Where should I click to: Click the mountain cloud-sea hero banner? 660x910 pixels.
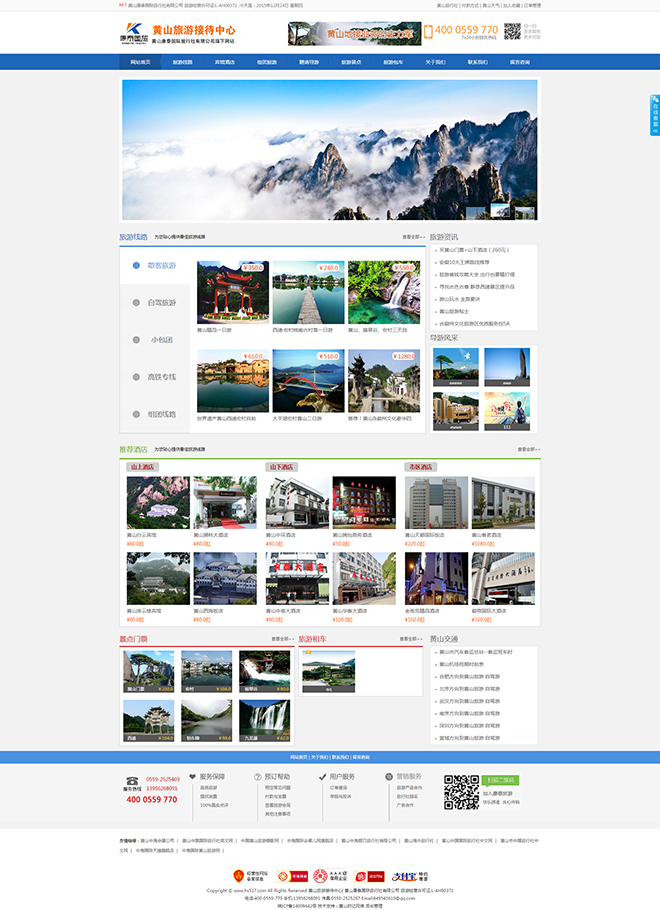(330, 148)
